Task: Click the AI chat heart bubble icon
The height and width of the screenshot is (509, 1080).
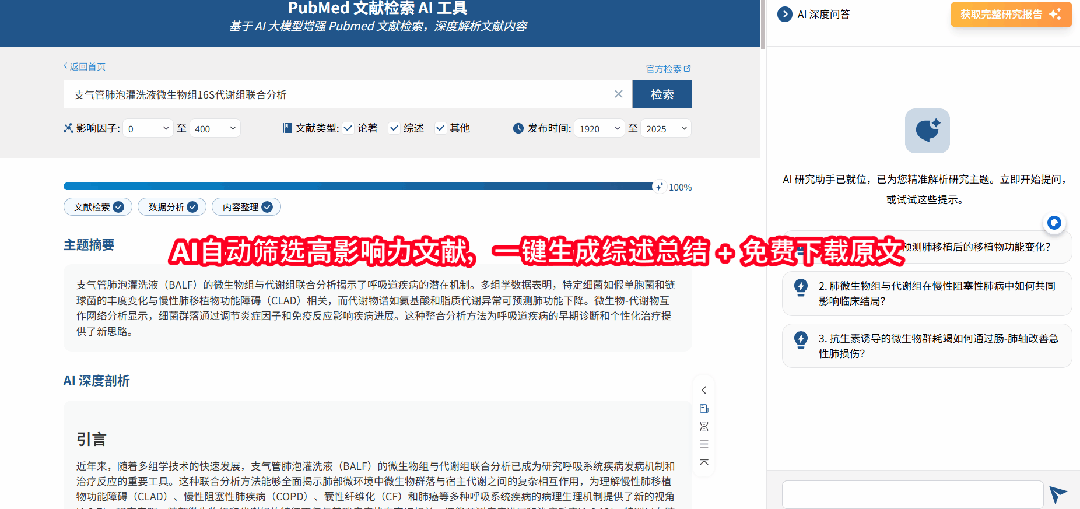Action: point(926,130)
